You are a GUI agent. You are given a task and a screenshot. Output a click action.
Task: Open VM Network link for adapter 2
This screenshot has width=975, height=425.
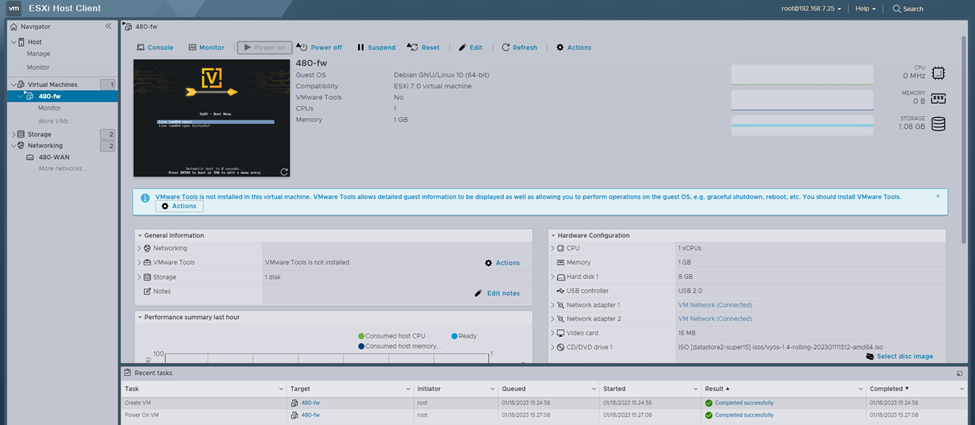tap(715, 319)
